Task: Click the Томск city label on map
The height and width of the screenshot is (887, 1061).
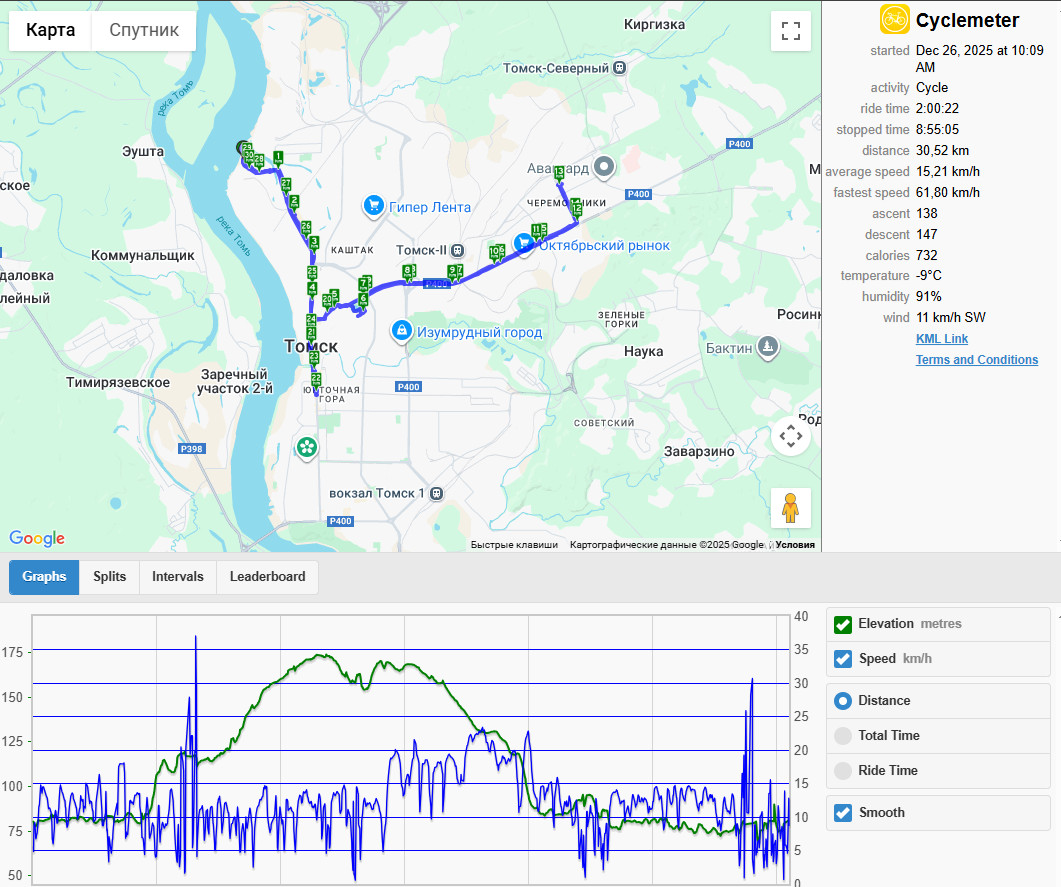Action: coord(311,346)
